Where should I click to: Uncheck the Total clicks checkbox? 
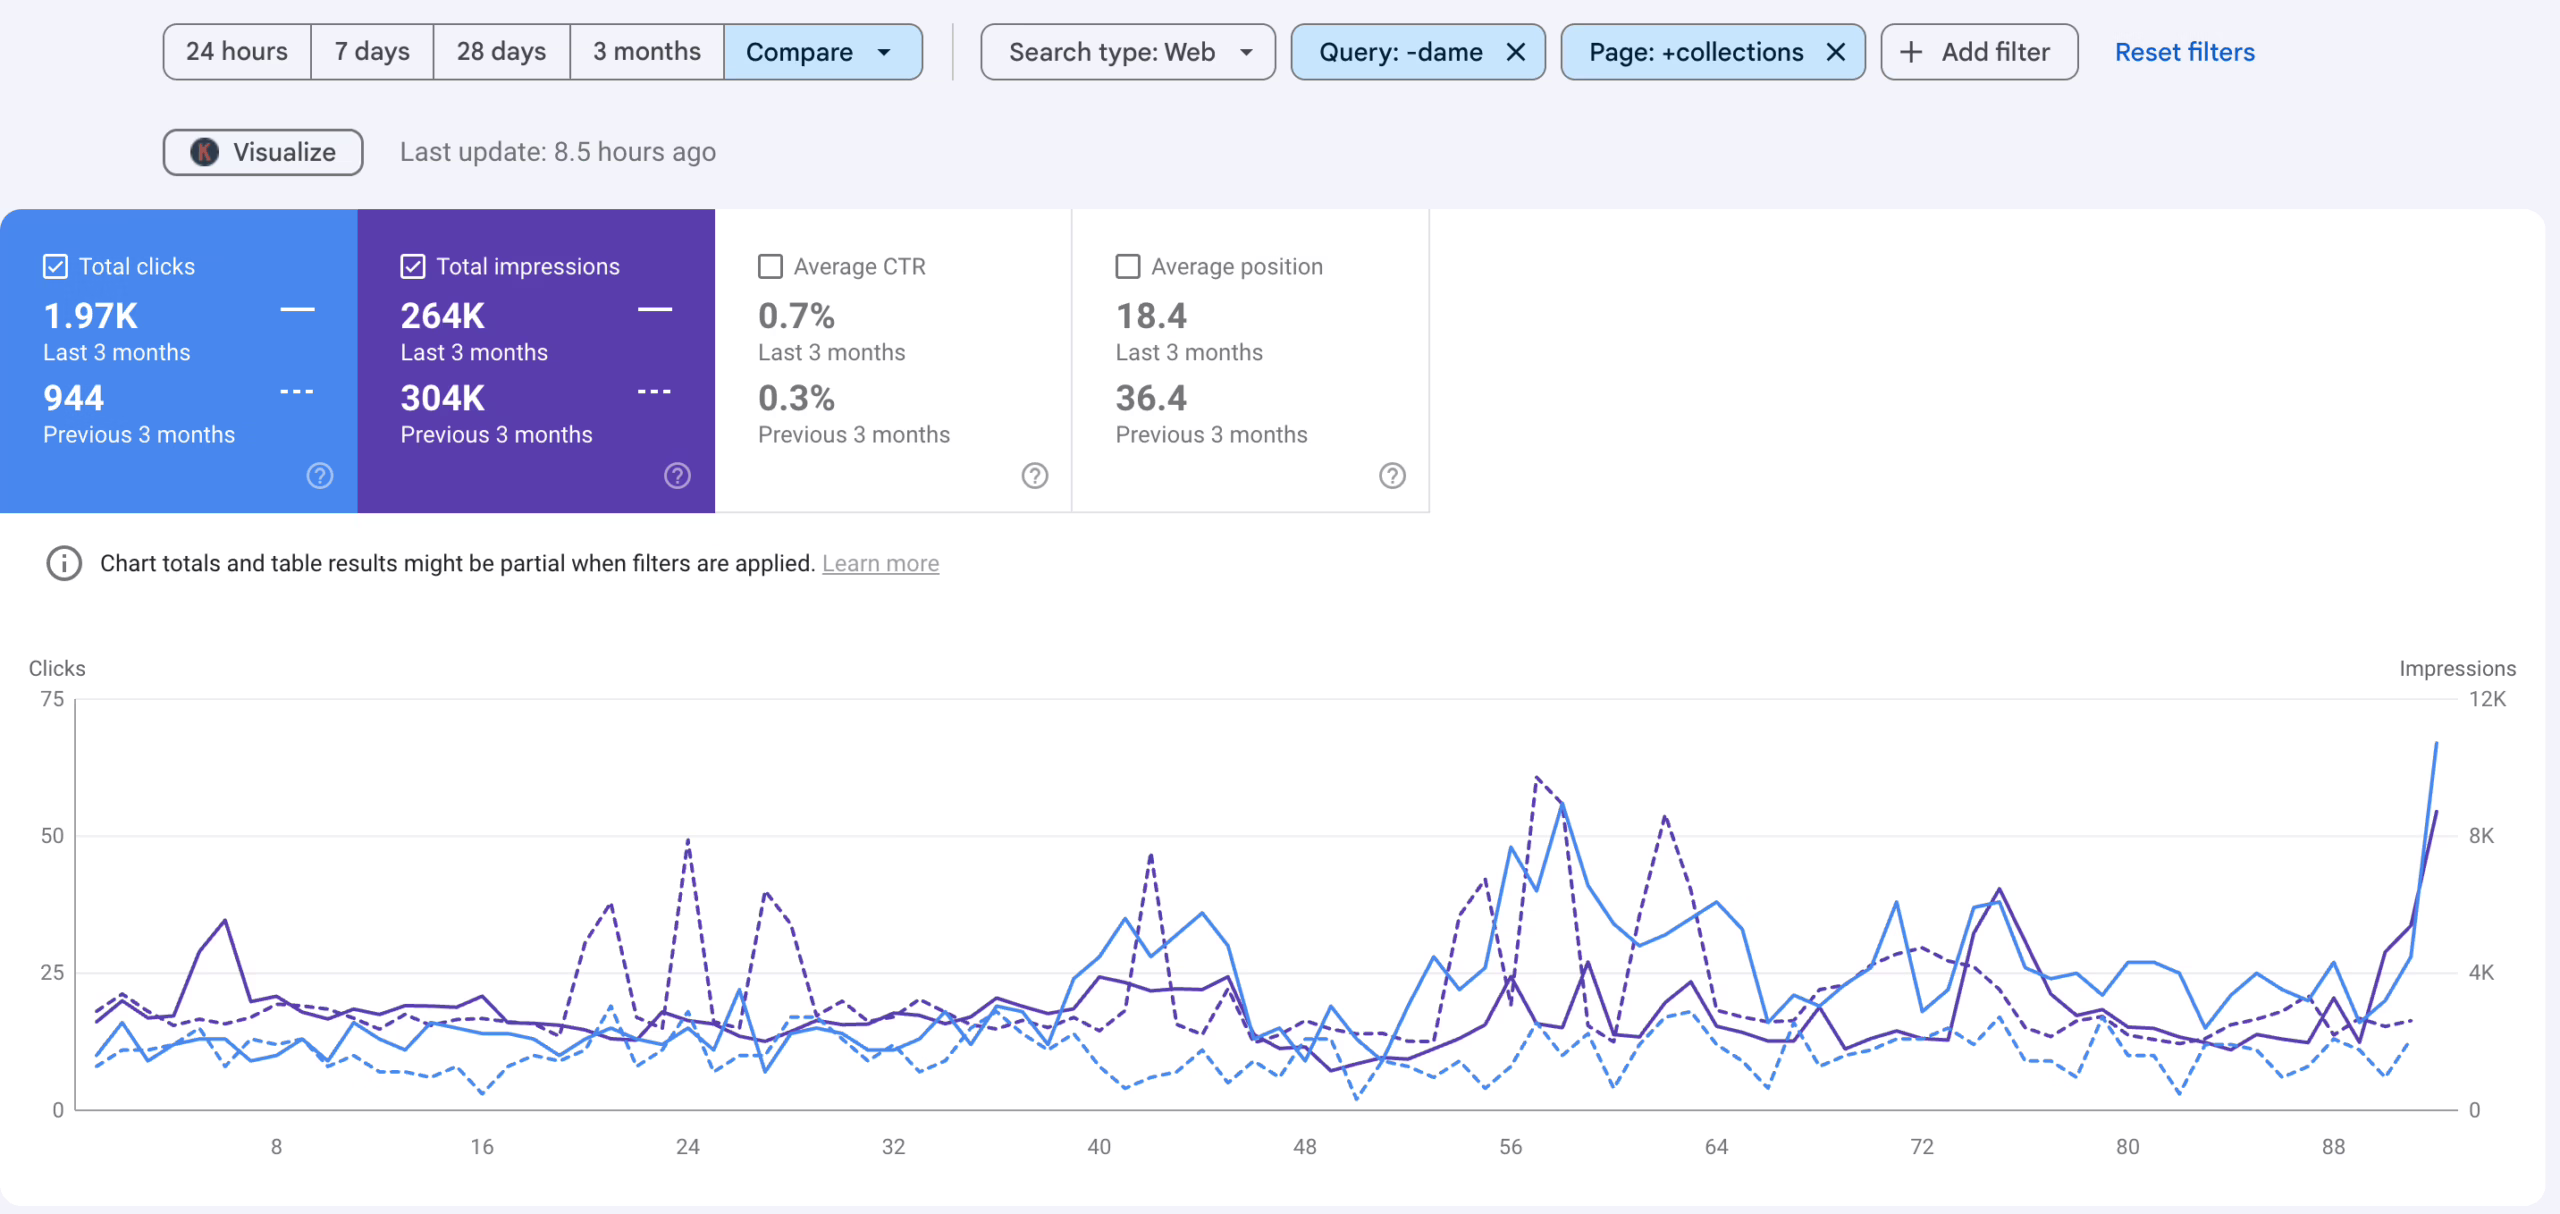56,266
